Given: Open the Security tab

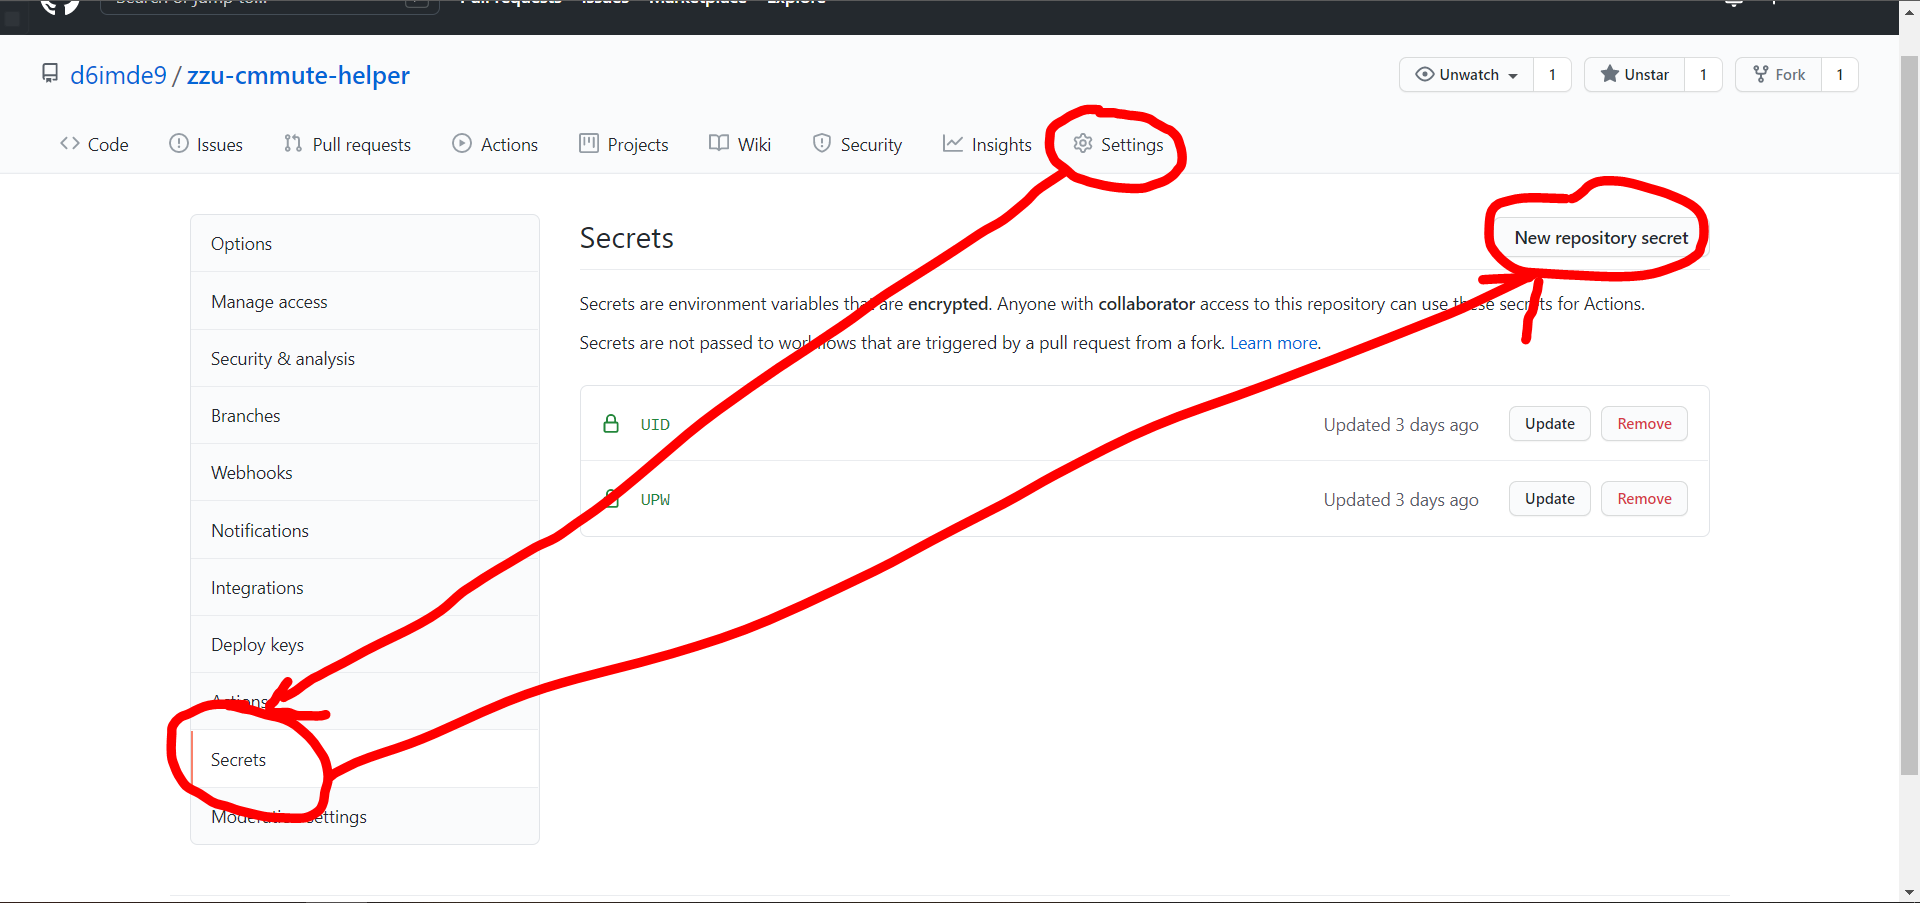Looking at the screenshot, I should [x=857, y=144].
